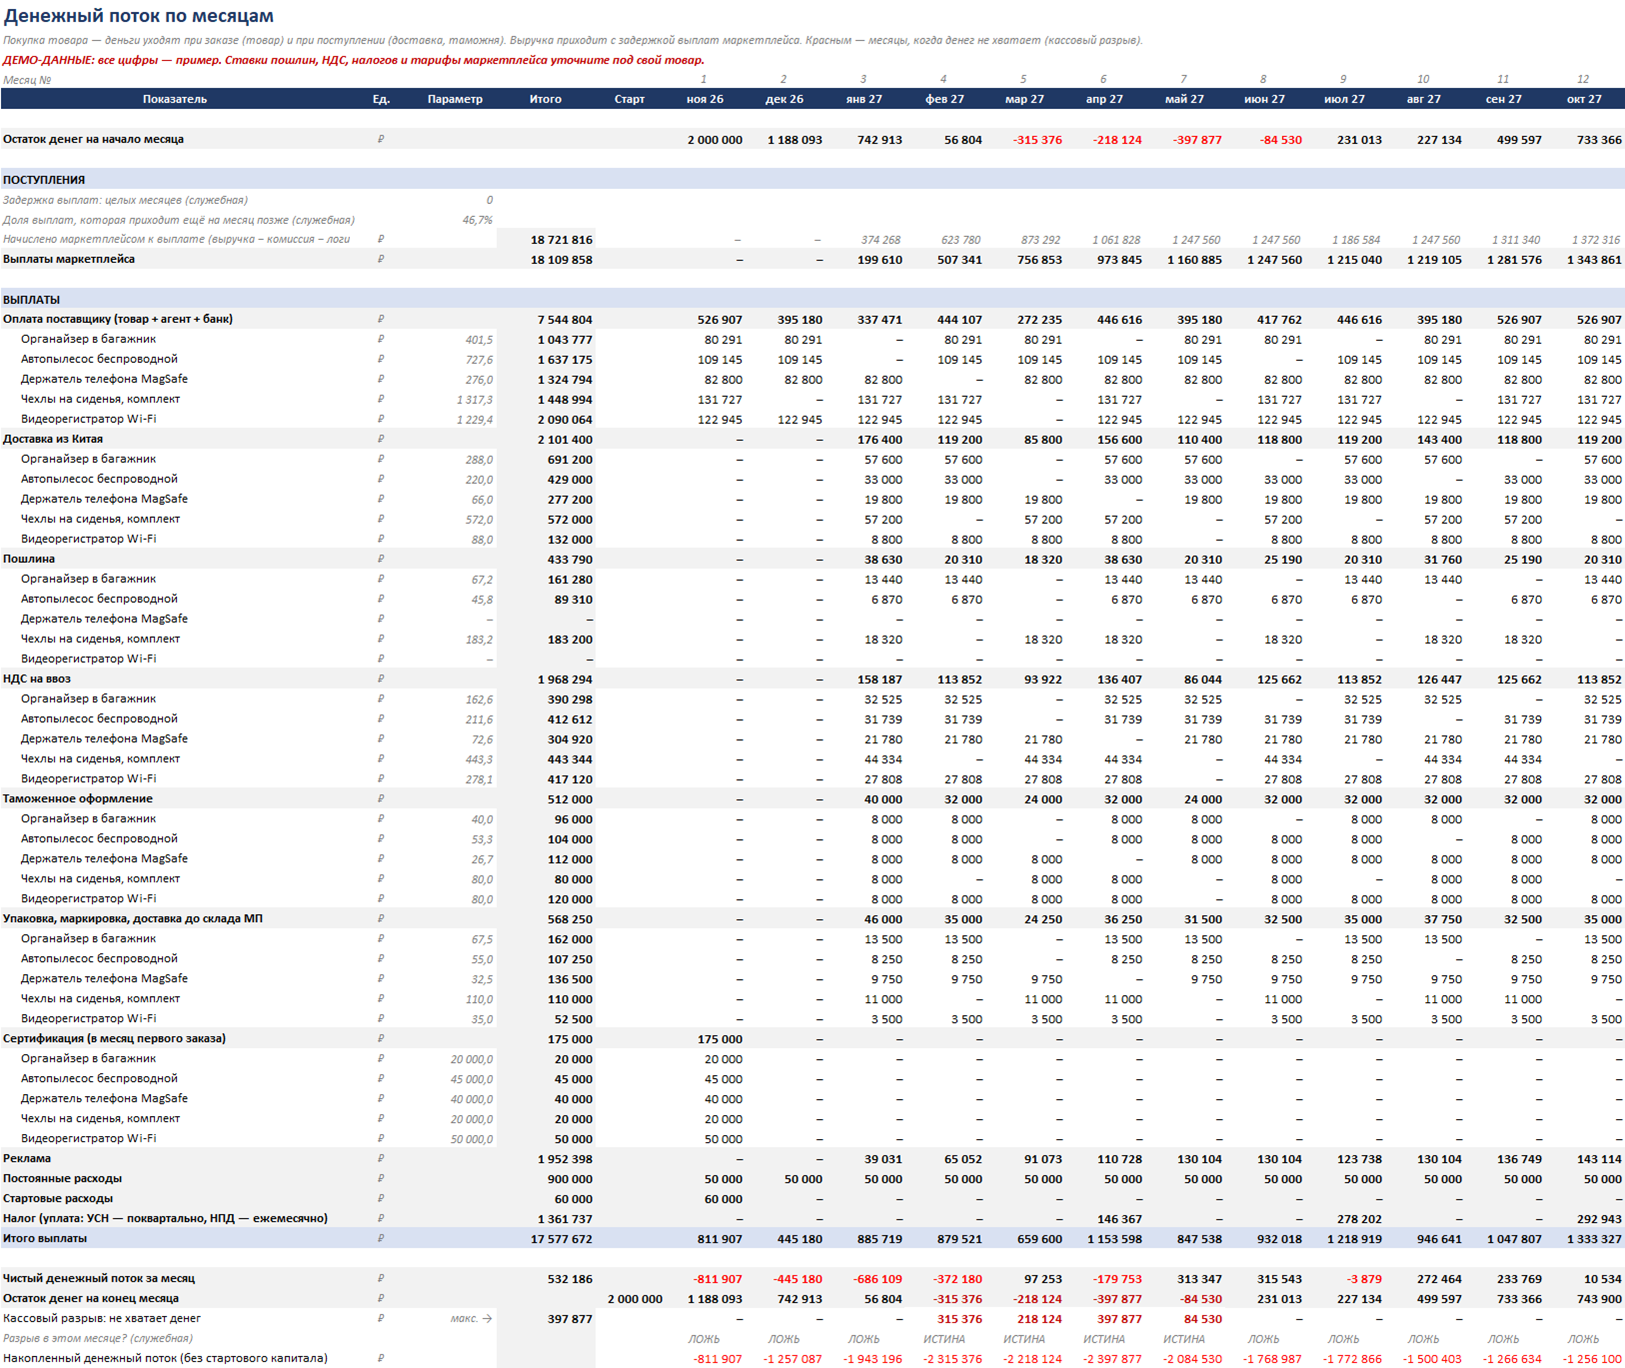The image size is (1625, 1368).
Task: Click the 'Показатель' column header
Action: 175,99
